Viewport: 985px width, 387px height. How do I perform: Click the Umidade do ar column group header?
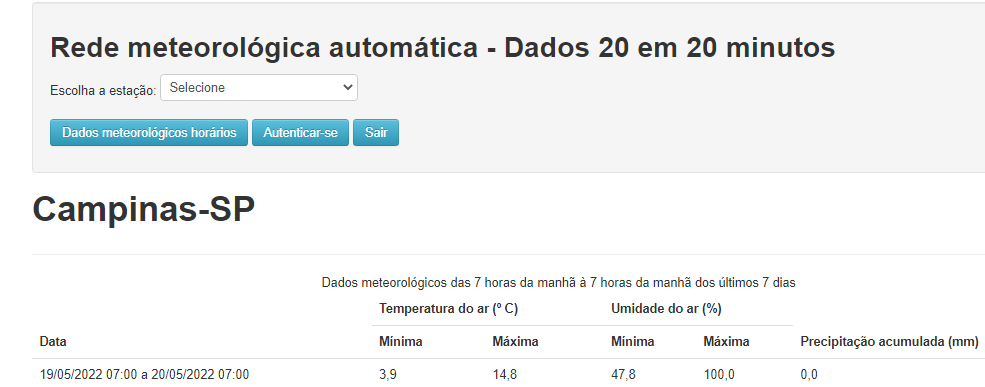click(x=666, y=308)
